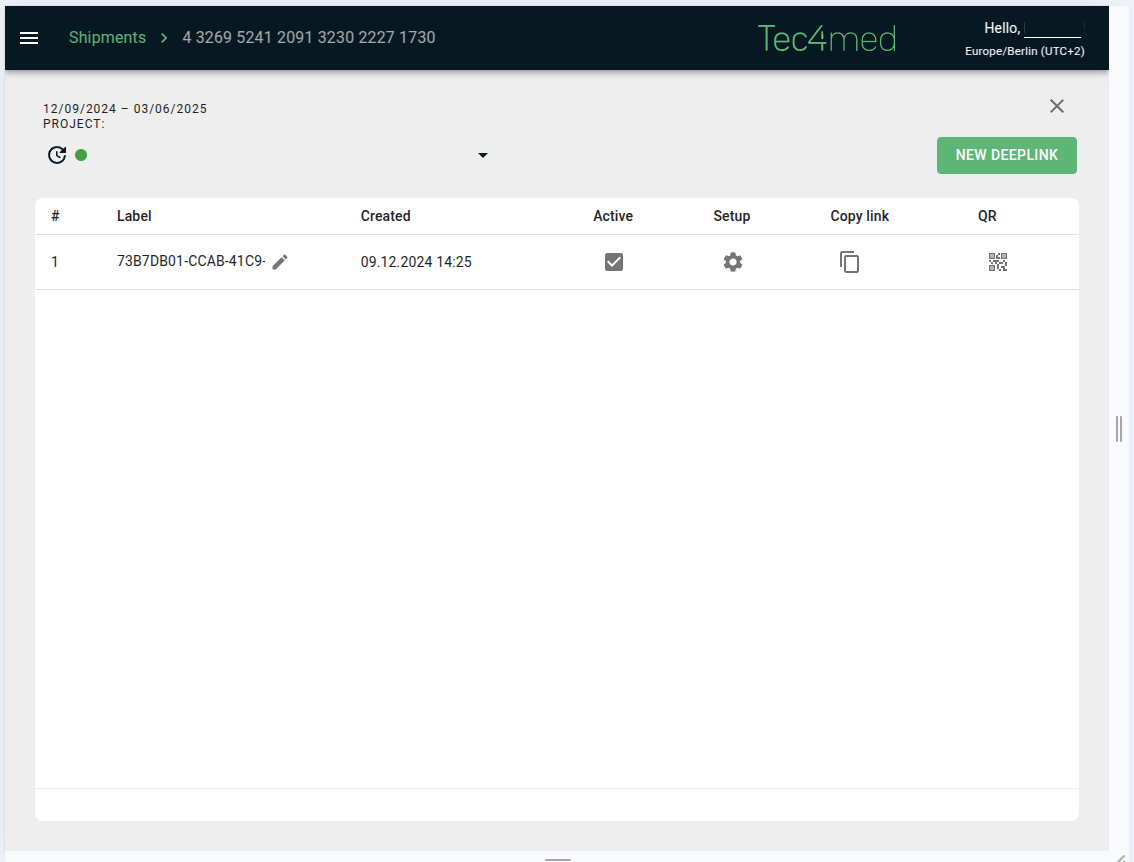This screenshot has width=1134, height=862.
Task: Open deeplink setup gear icon
Action: [x=733, y=262]
